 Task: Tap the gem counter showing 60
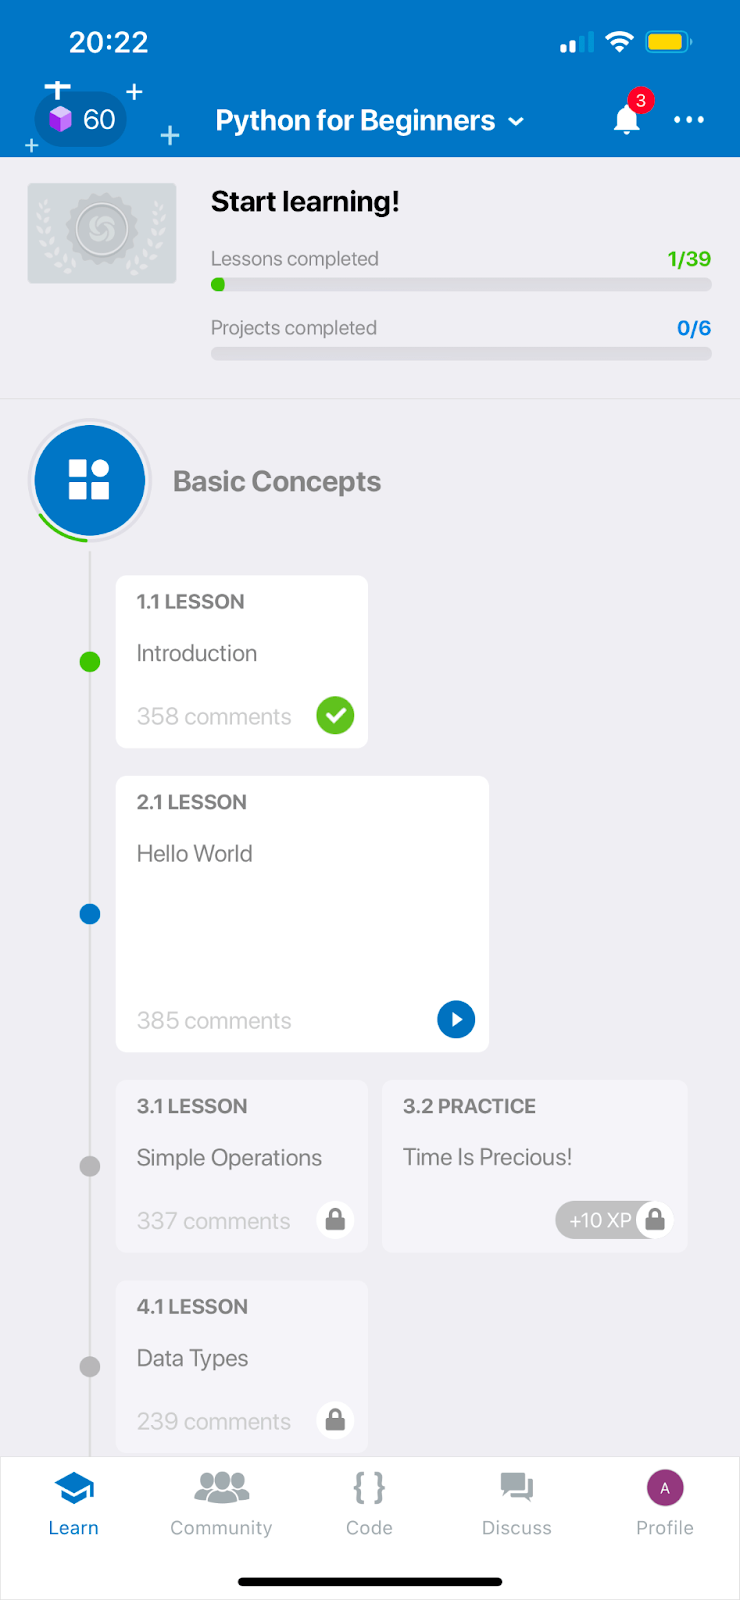pyautogui.click(x=82, y=120)
